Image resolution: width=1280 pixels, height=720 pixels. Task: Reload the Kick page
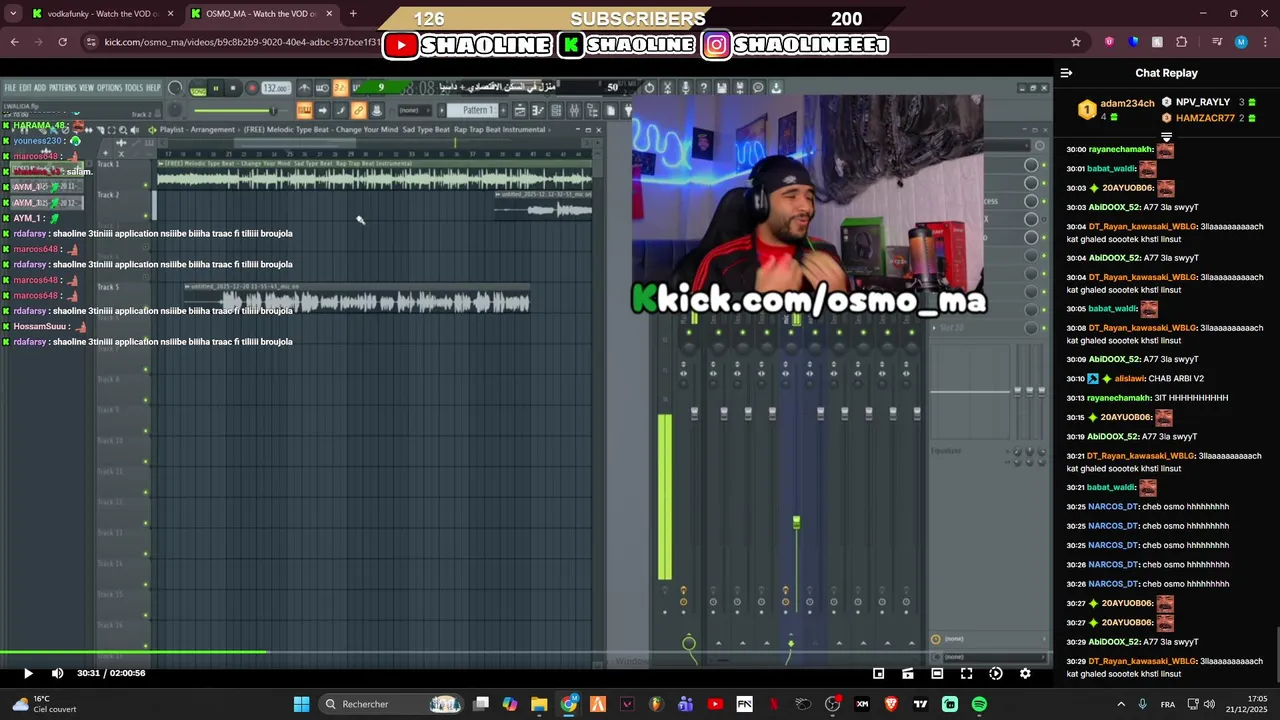pyautogui.click(x=62, y=42)
